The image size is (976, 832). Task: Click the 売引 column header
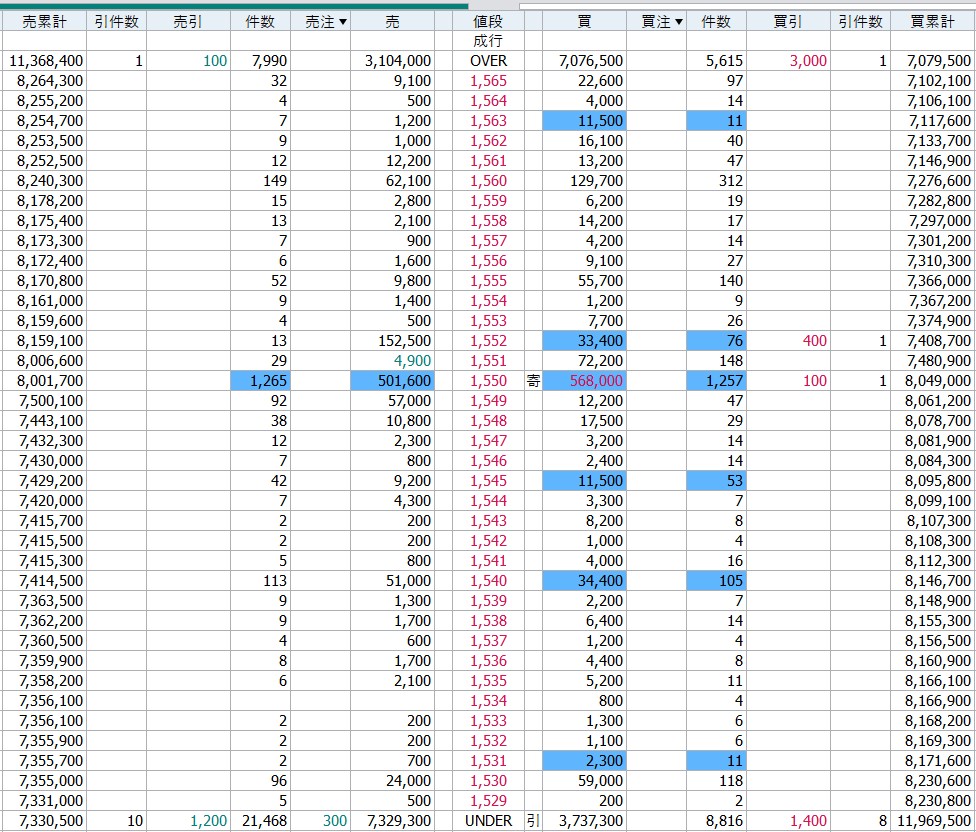pos(187,22)
